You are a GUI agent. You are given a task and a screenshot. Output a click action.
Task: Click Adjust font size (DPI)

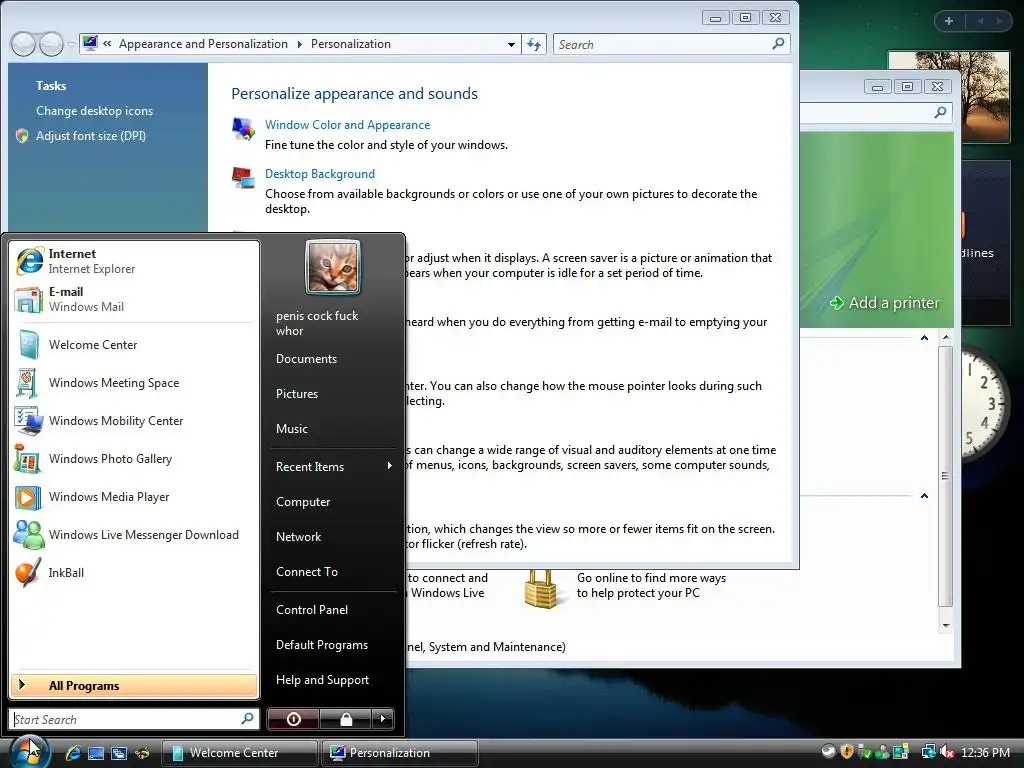tap(91, 136)
